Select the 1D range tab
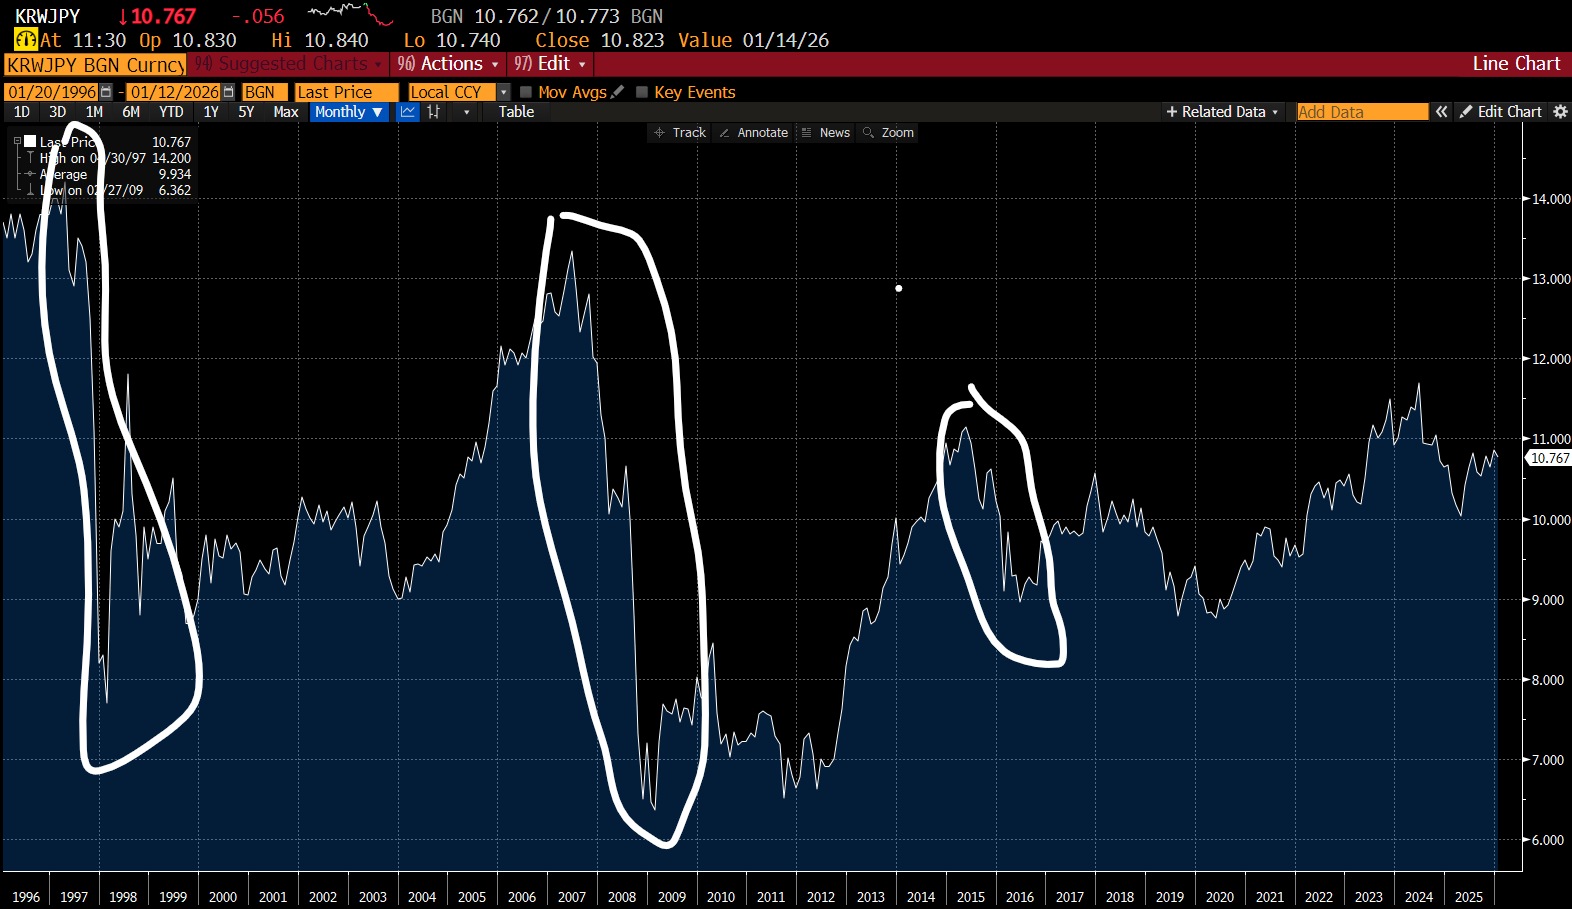This screenshot has height=909, width=1572. pyautogui.click(x=22, y=112)
